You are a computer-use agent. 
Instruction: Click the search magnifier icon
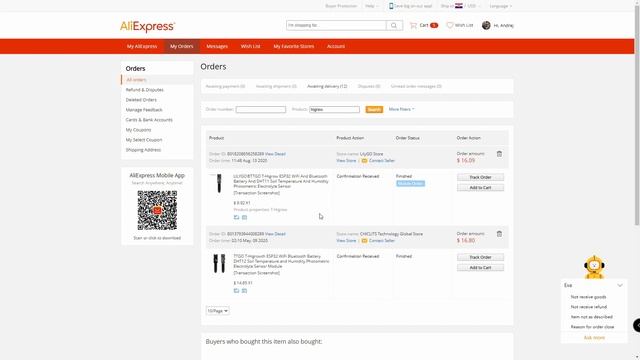394,25
